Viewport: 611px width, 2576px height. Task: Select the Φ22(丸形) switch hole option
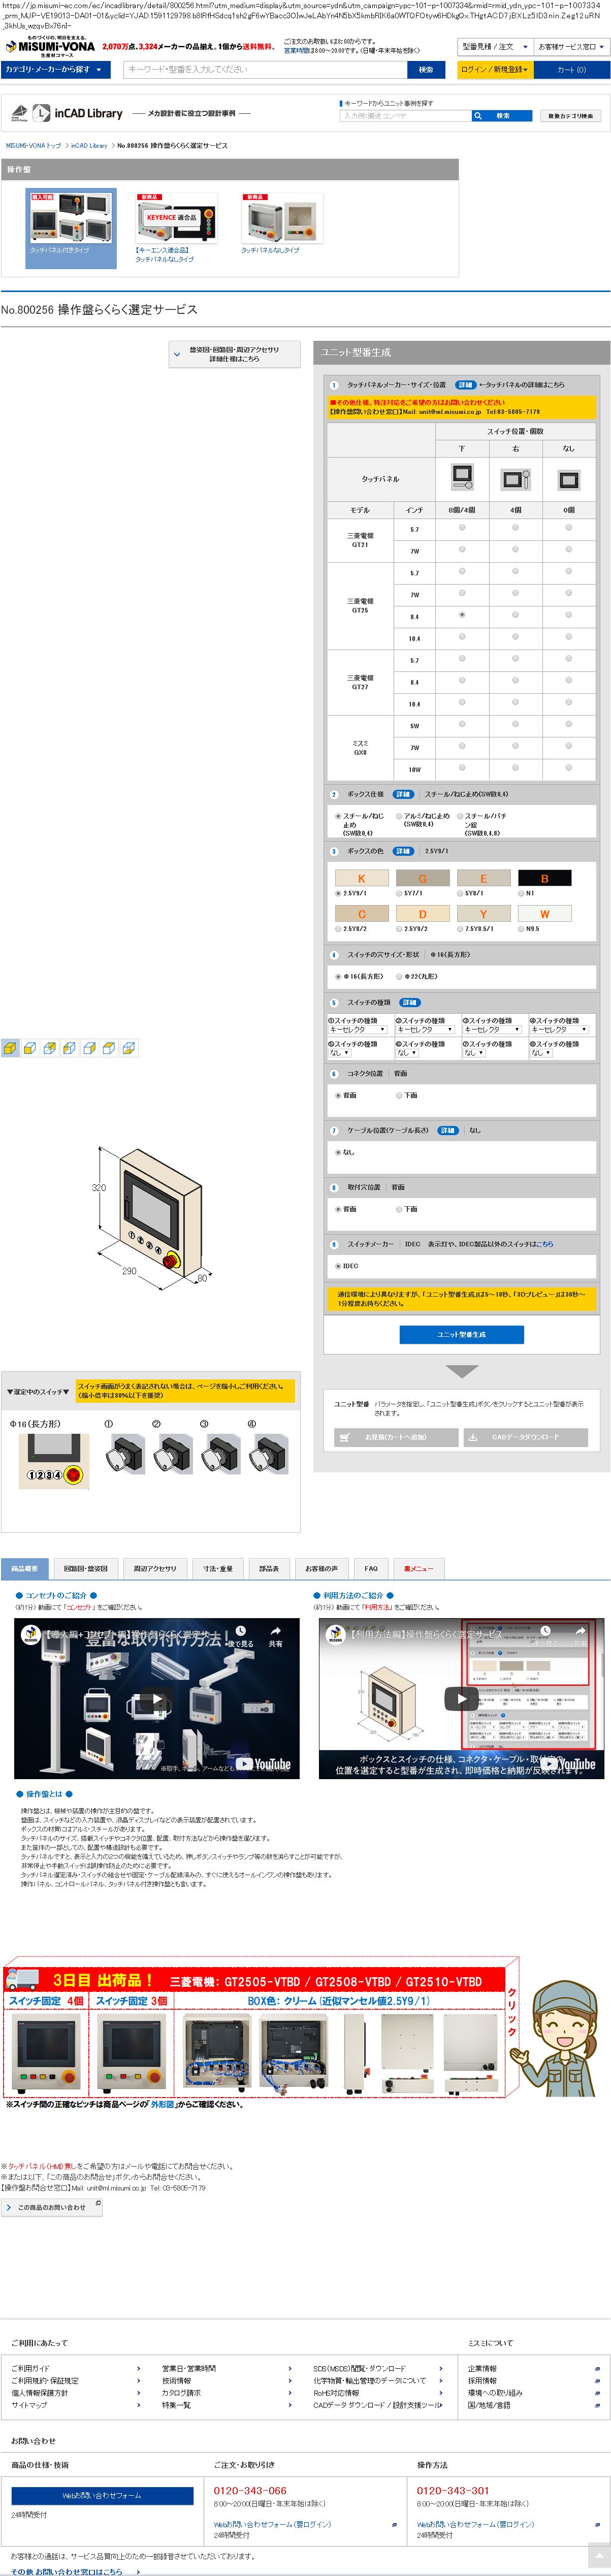pos(400,976)
